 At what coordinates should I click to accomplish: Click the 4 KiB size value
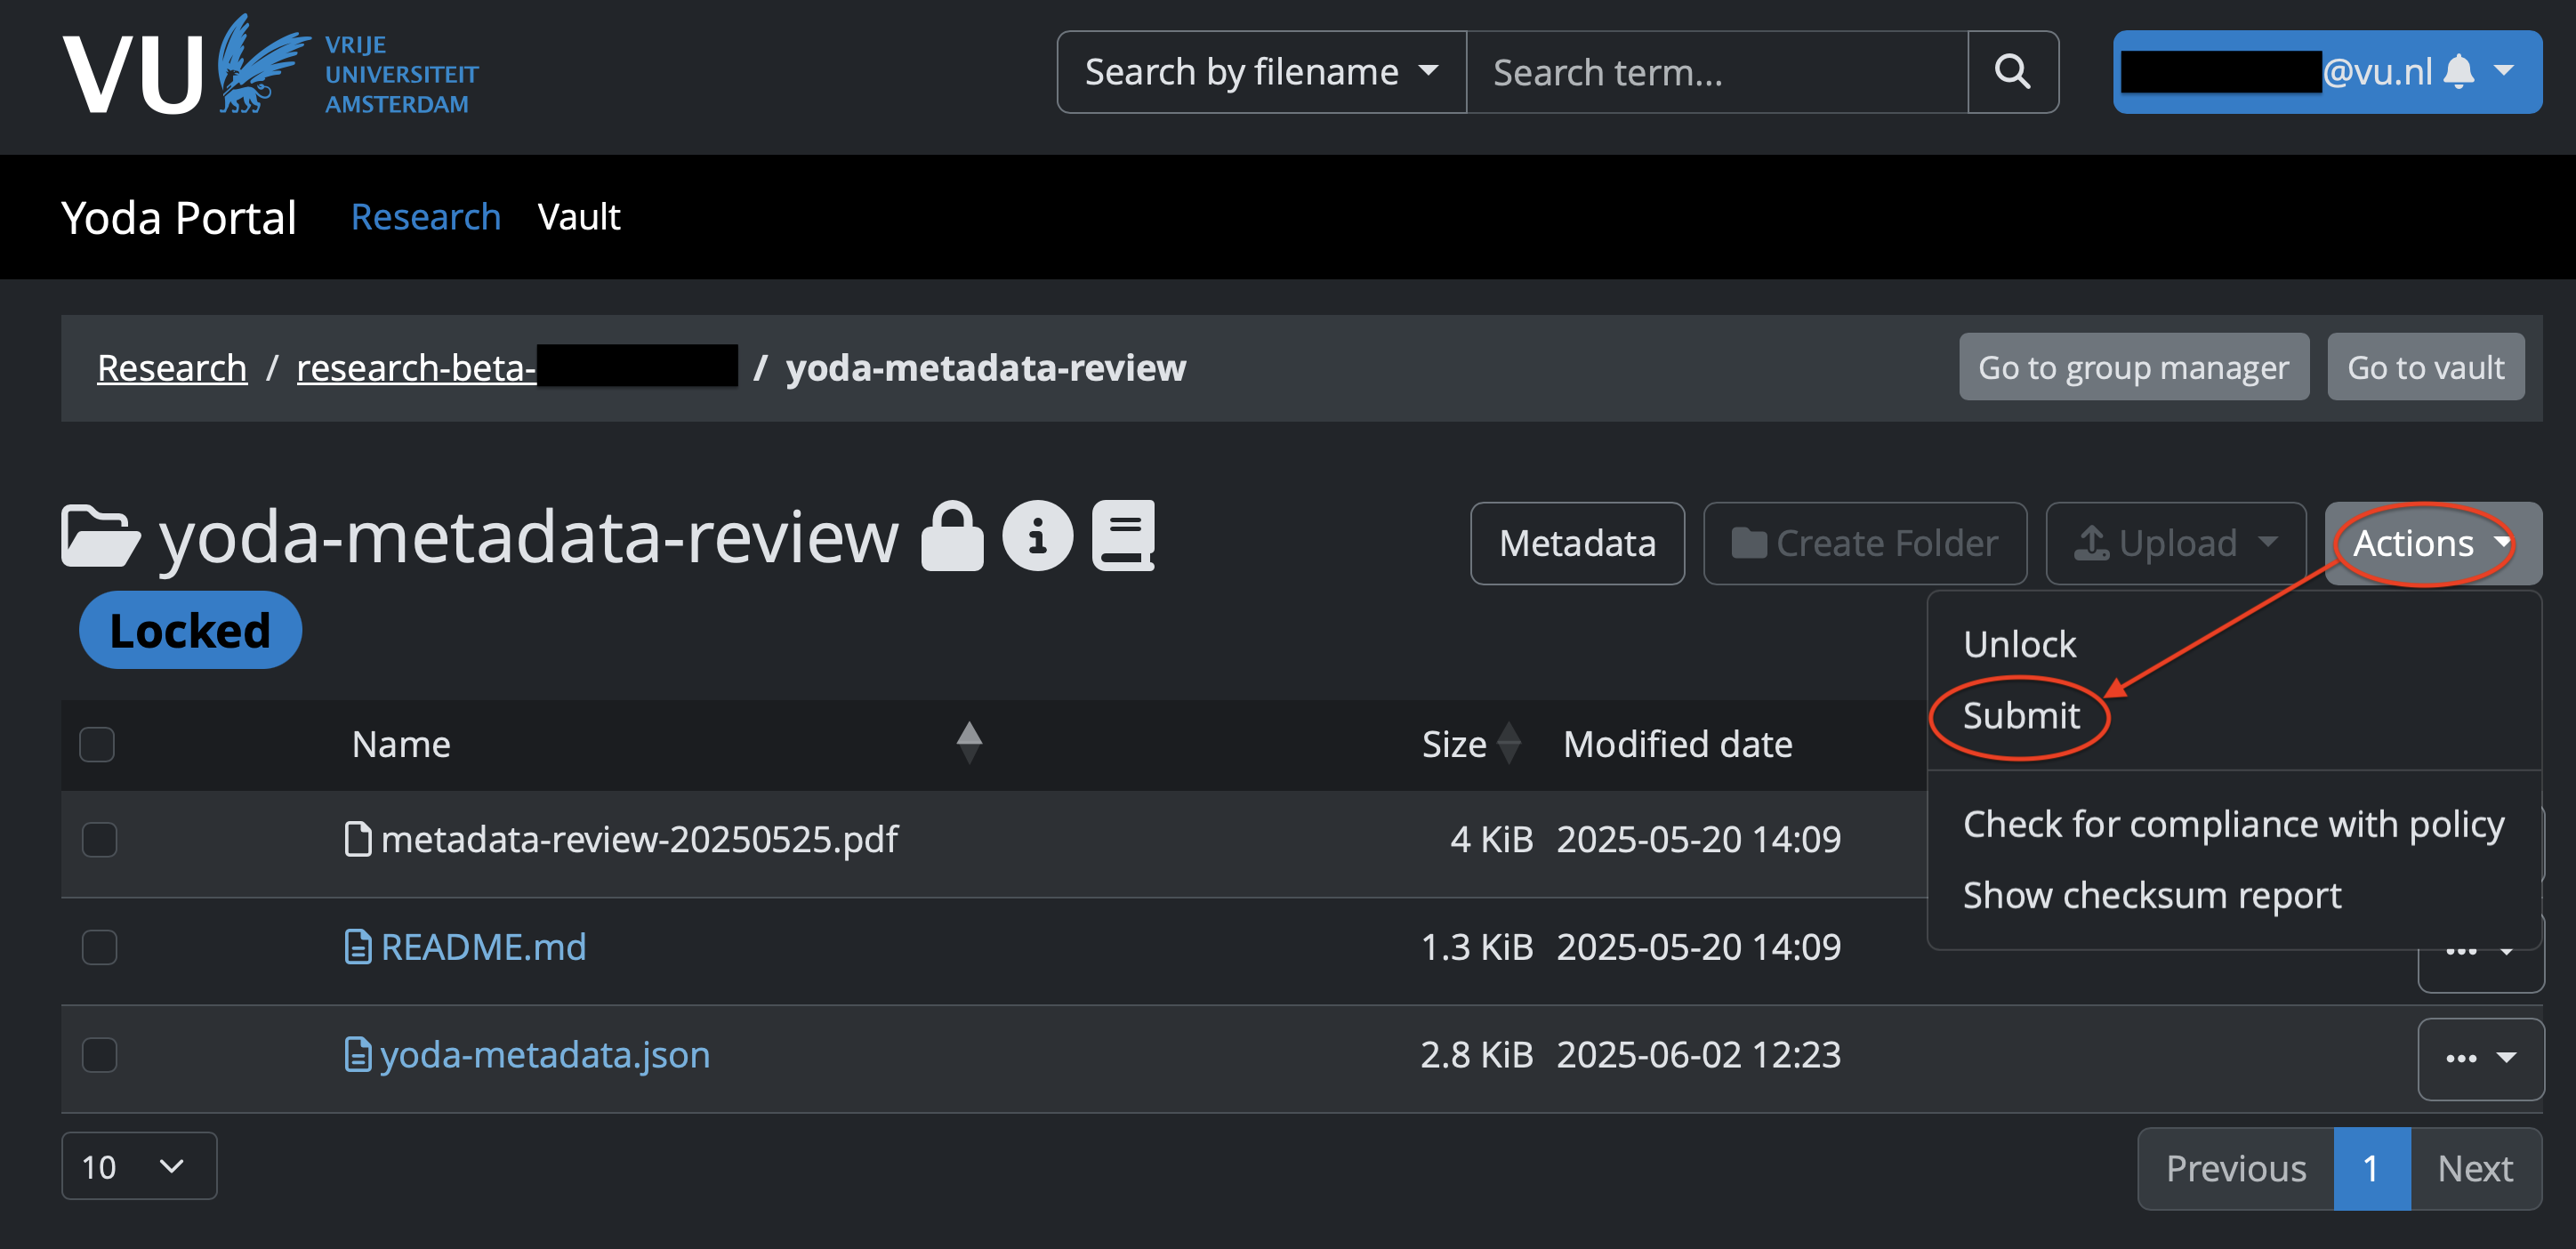[x=1492, y=839]
